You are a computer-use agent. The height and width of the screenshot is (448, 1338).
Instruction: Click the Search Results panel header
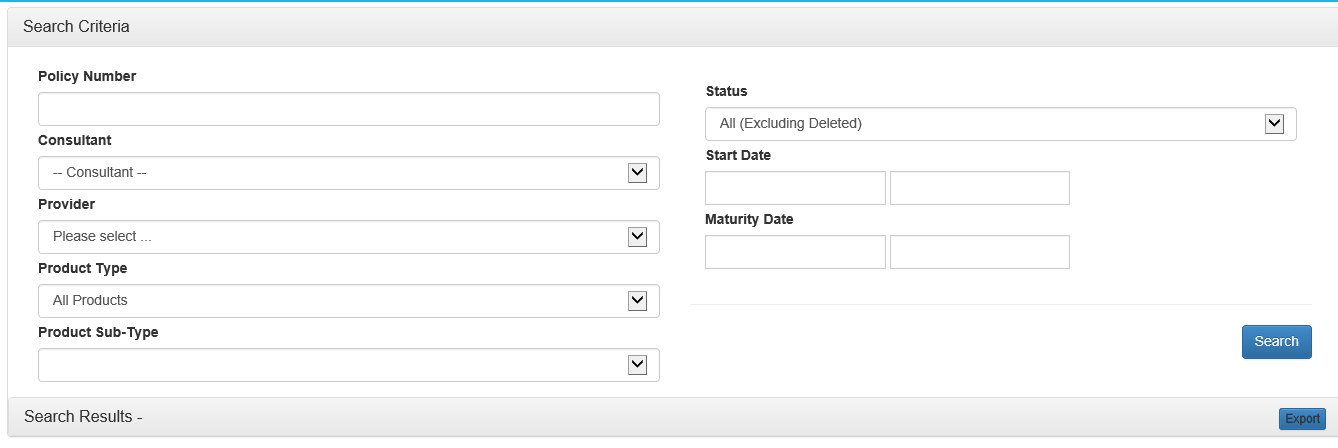tap(83, 416)
